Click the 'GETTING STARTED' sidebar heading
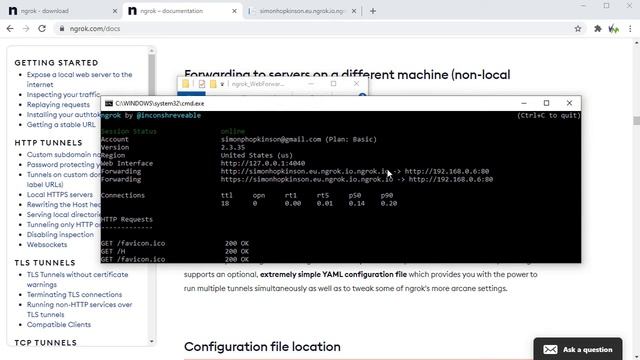This screenshot has width=640, height=360. pyautogui.click(x=56, y=63)
